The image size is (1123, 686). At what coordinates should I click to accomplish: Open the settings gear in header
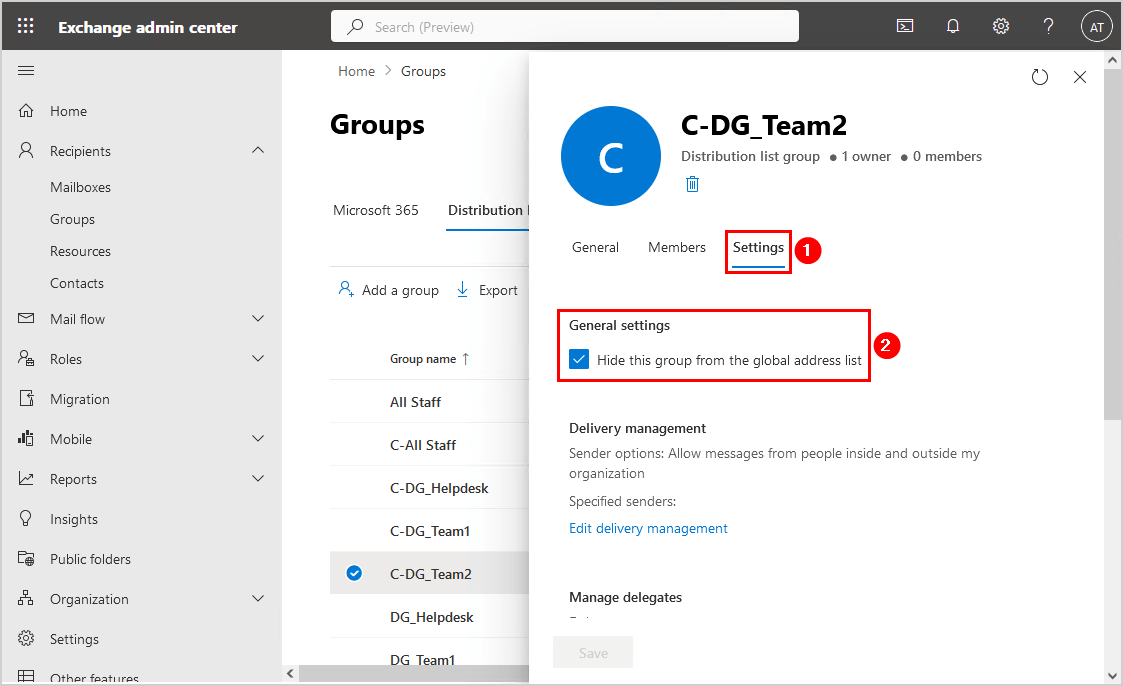coord(1001,27)
